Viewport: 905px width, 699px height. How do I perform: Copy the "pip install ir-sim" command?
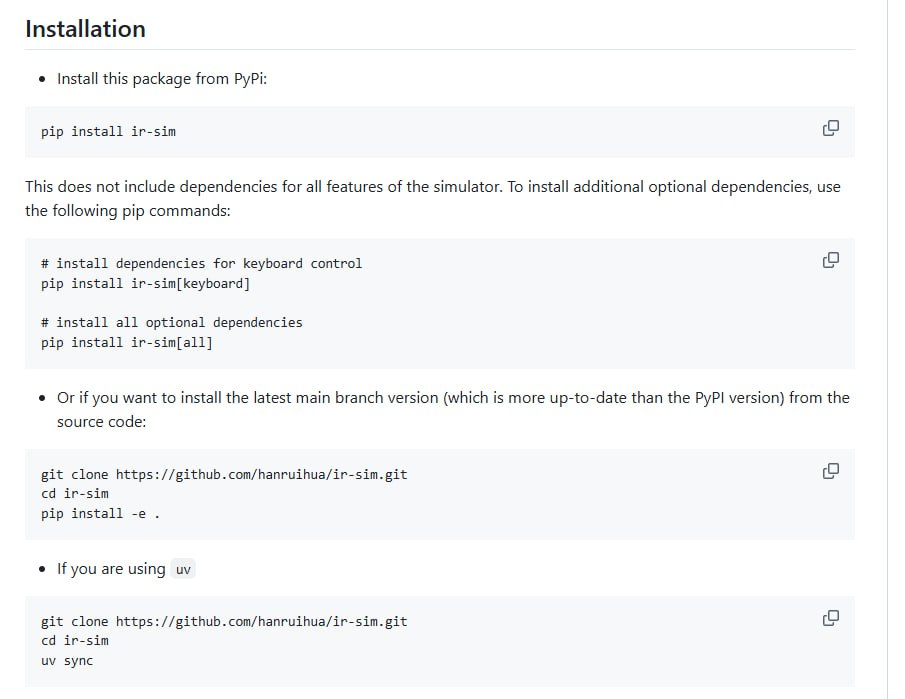point(830,128)
